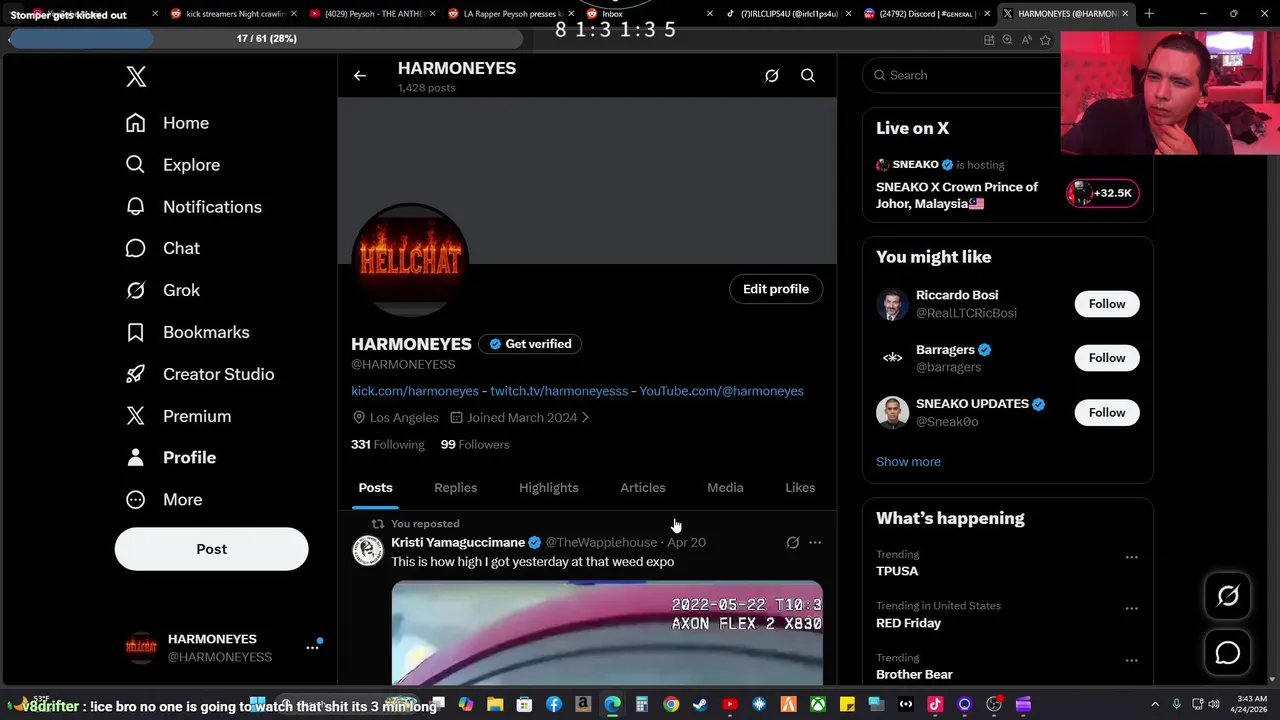Follow SNEAKO UPDATES
The height and width of the screenshot is (720, 1280).
[1107, 412]
